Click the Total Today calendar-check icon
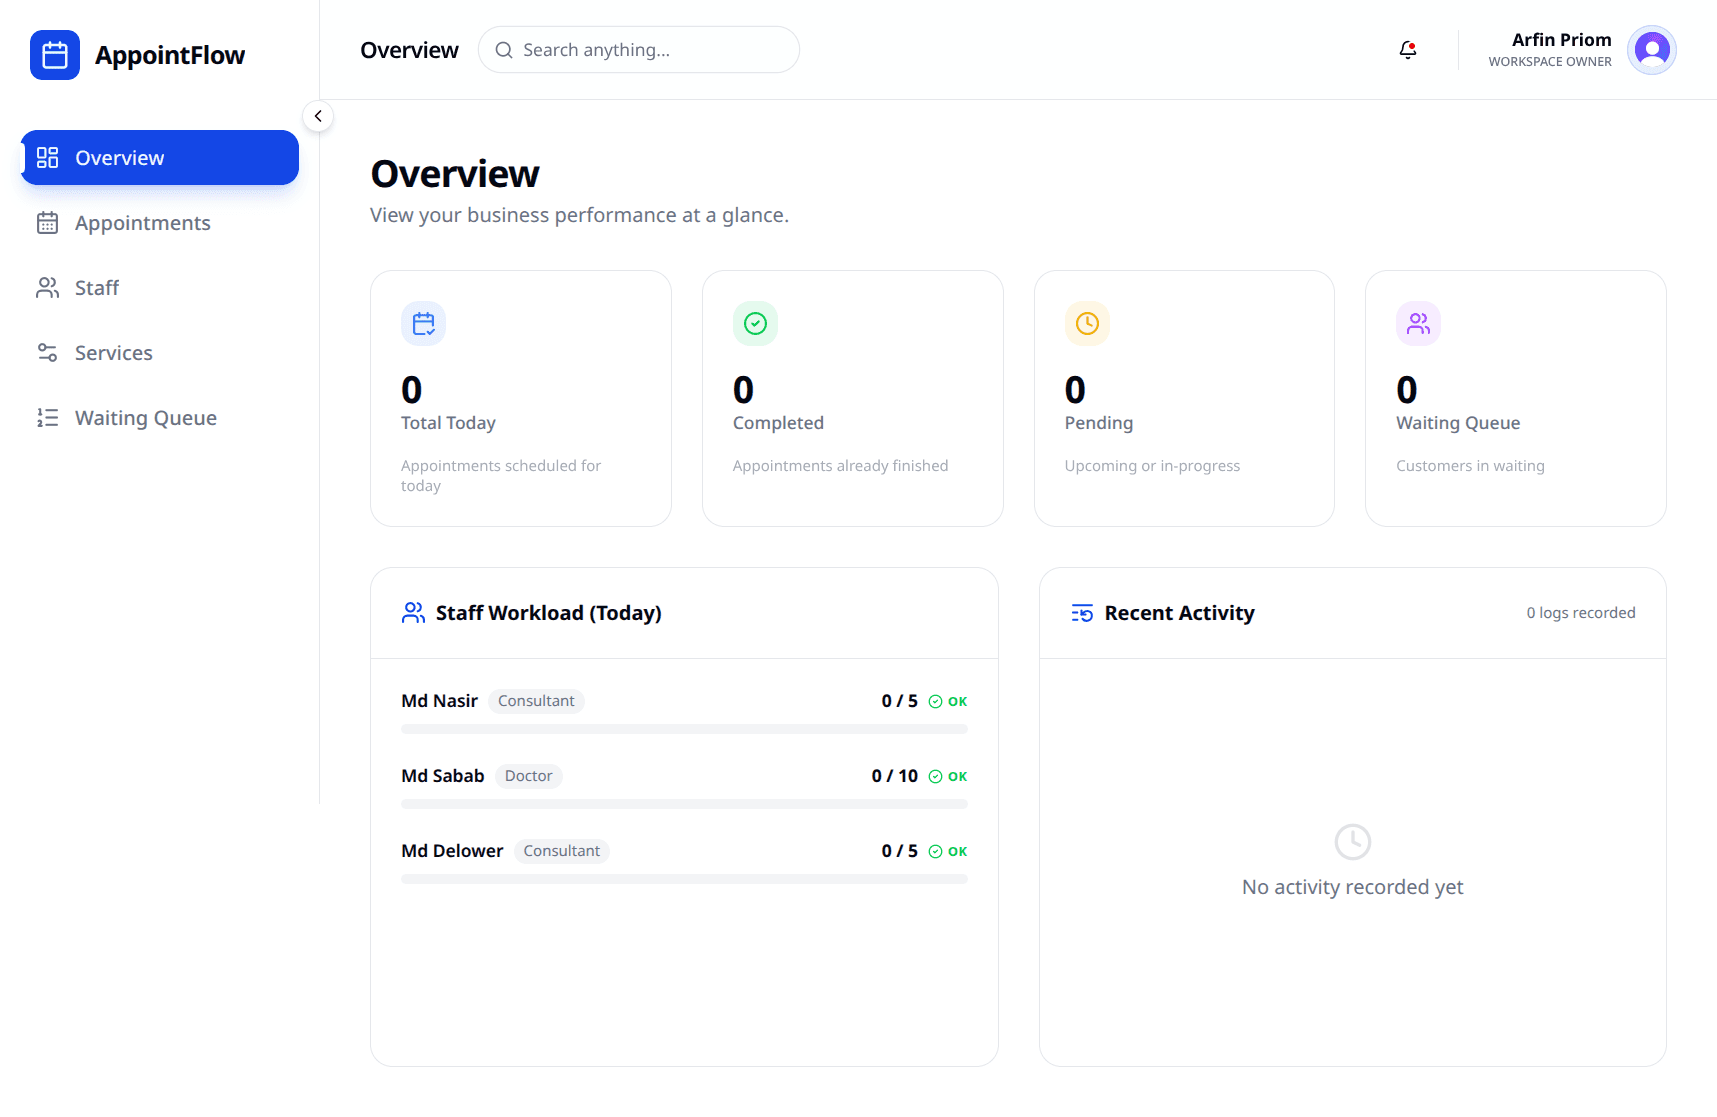 [423, 323]
